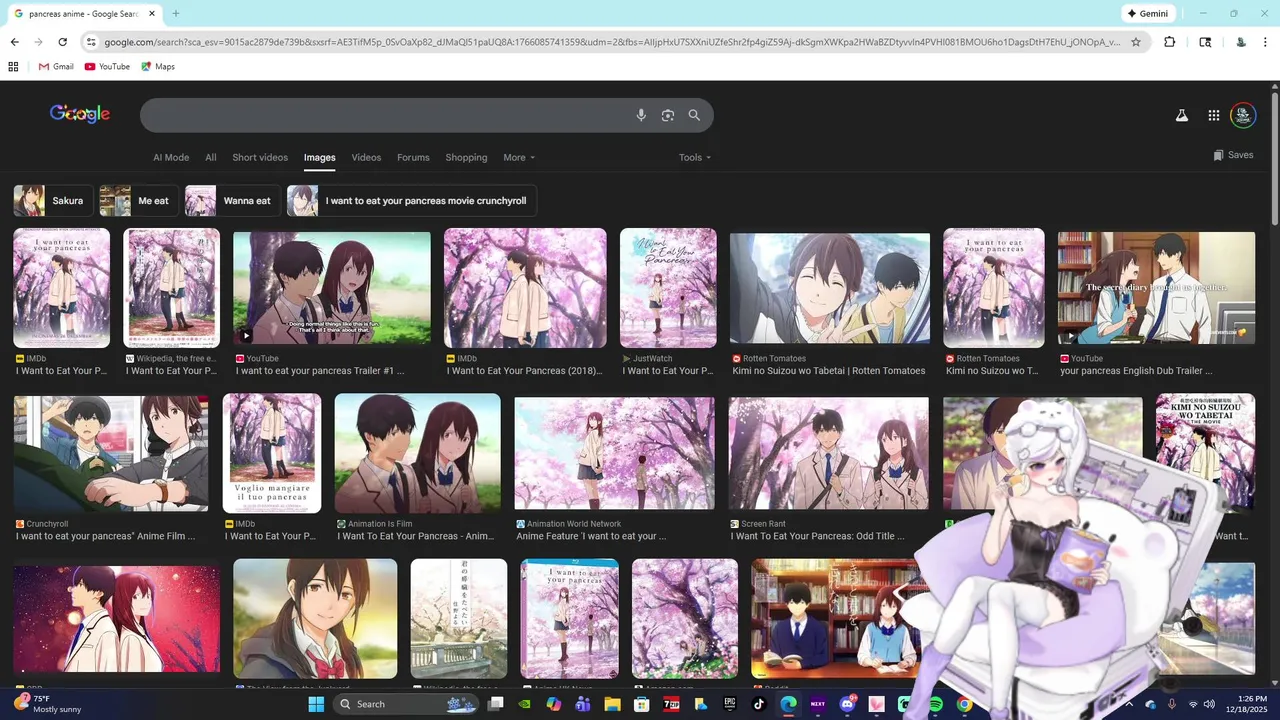Open the JustWatch poster thumbnail
This screenshot has height=720, width=1280.
tap(668, 288)
